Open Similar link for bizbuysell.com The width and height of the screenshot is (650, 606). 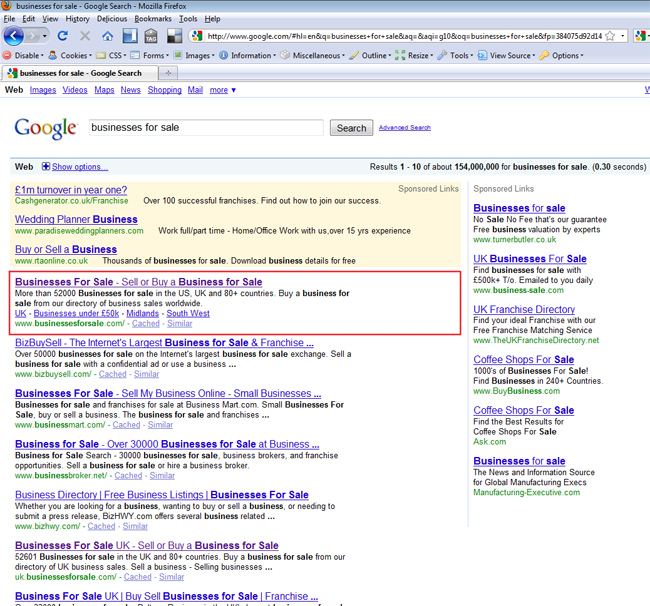(x=146, y=374)
